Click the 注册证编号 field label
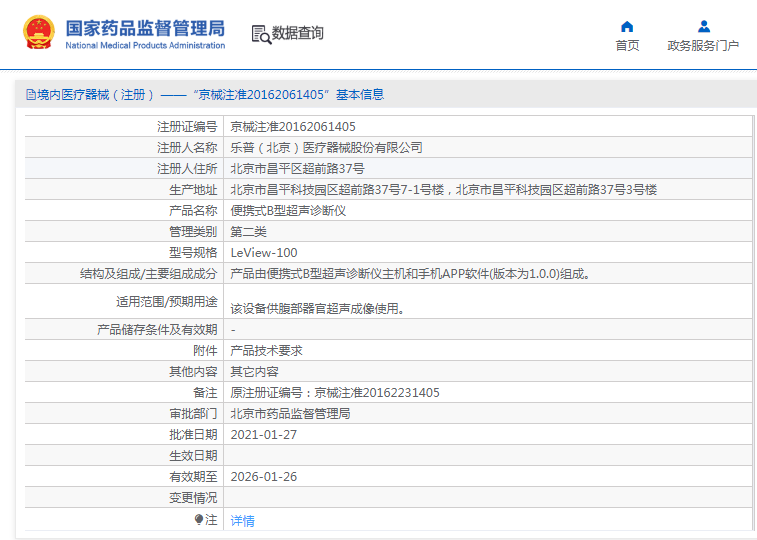757x540 pixels. click(187, 127)
